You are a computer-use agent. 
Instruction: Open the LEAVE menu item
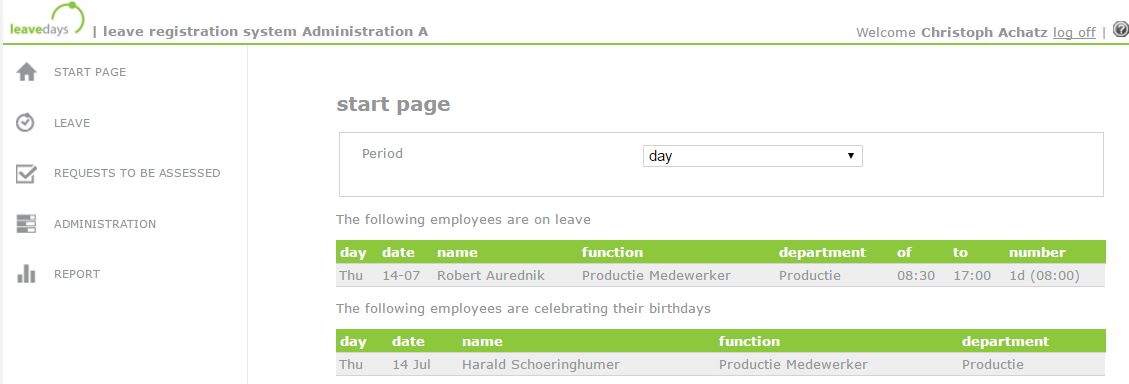click(72, 123)
